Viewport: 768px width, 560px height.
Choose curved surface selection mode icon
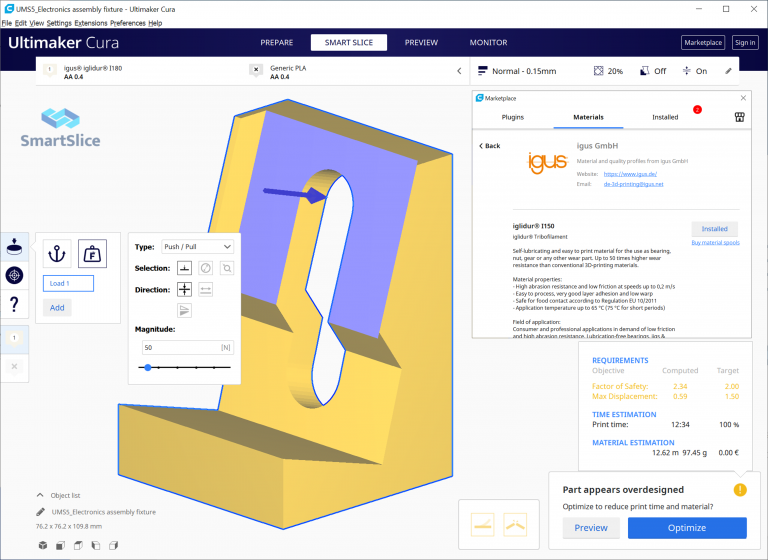[206, 268]
